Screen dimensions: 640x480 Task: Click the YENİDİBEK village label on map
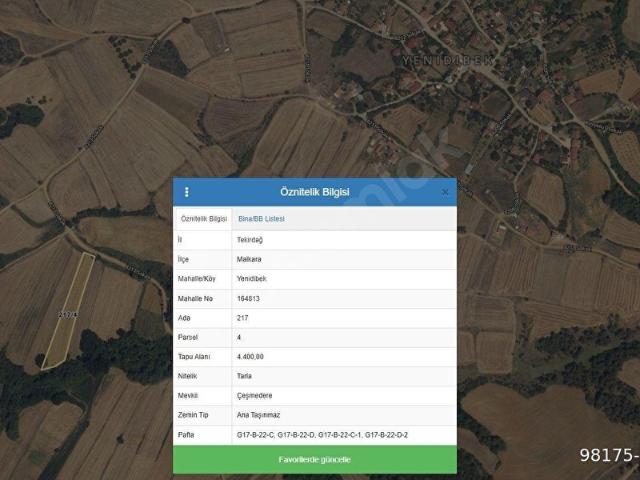pos(447,60)
